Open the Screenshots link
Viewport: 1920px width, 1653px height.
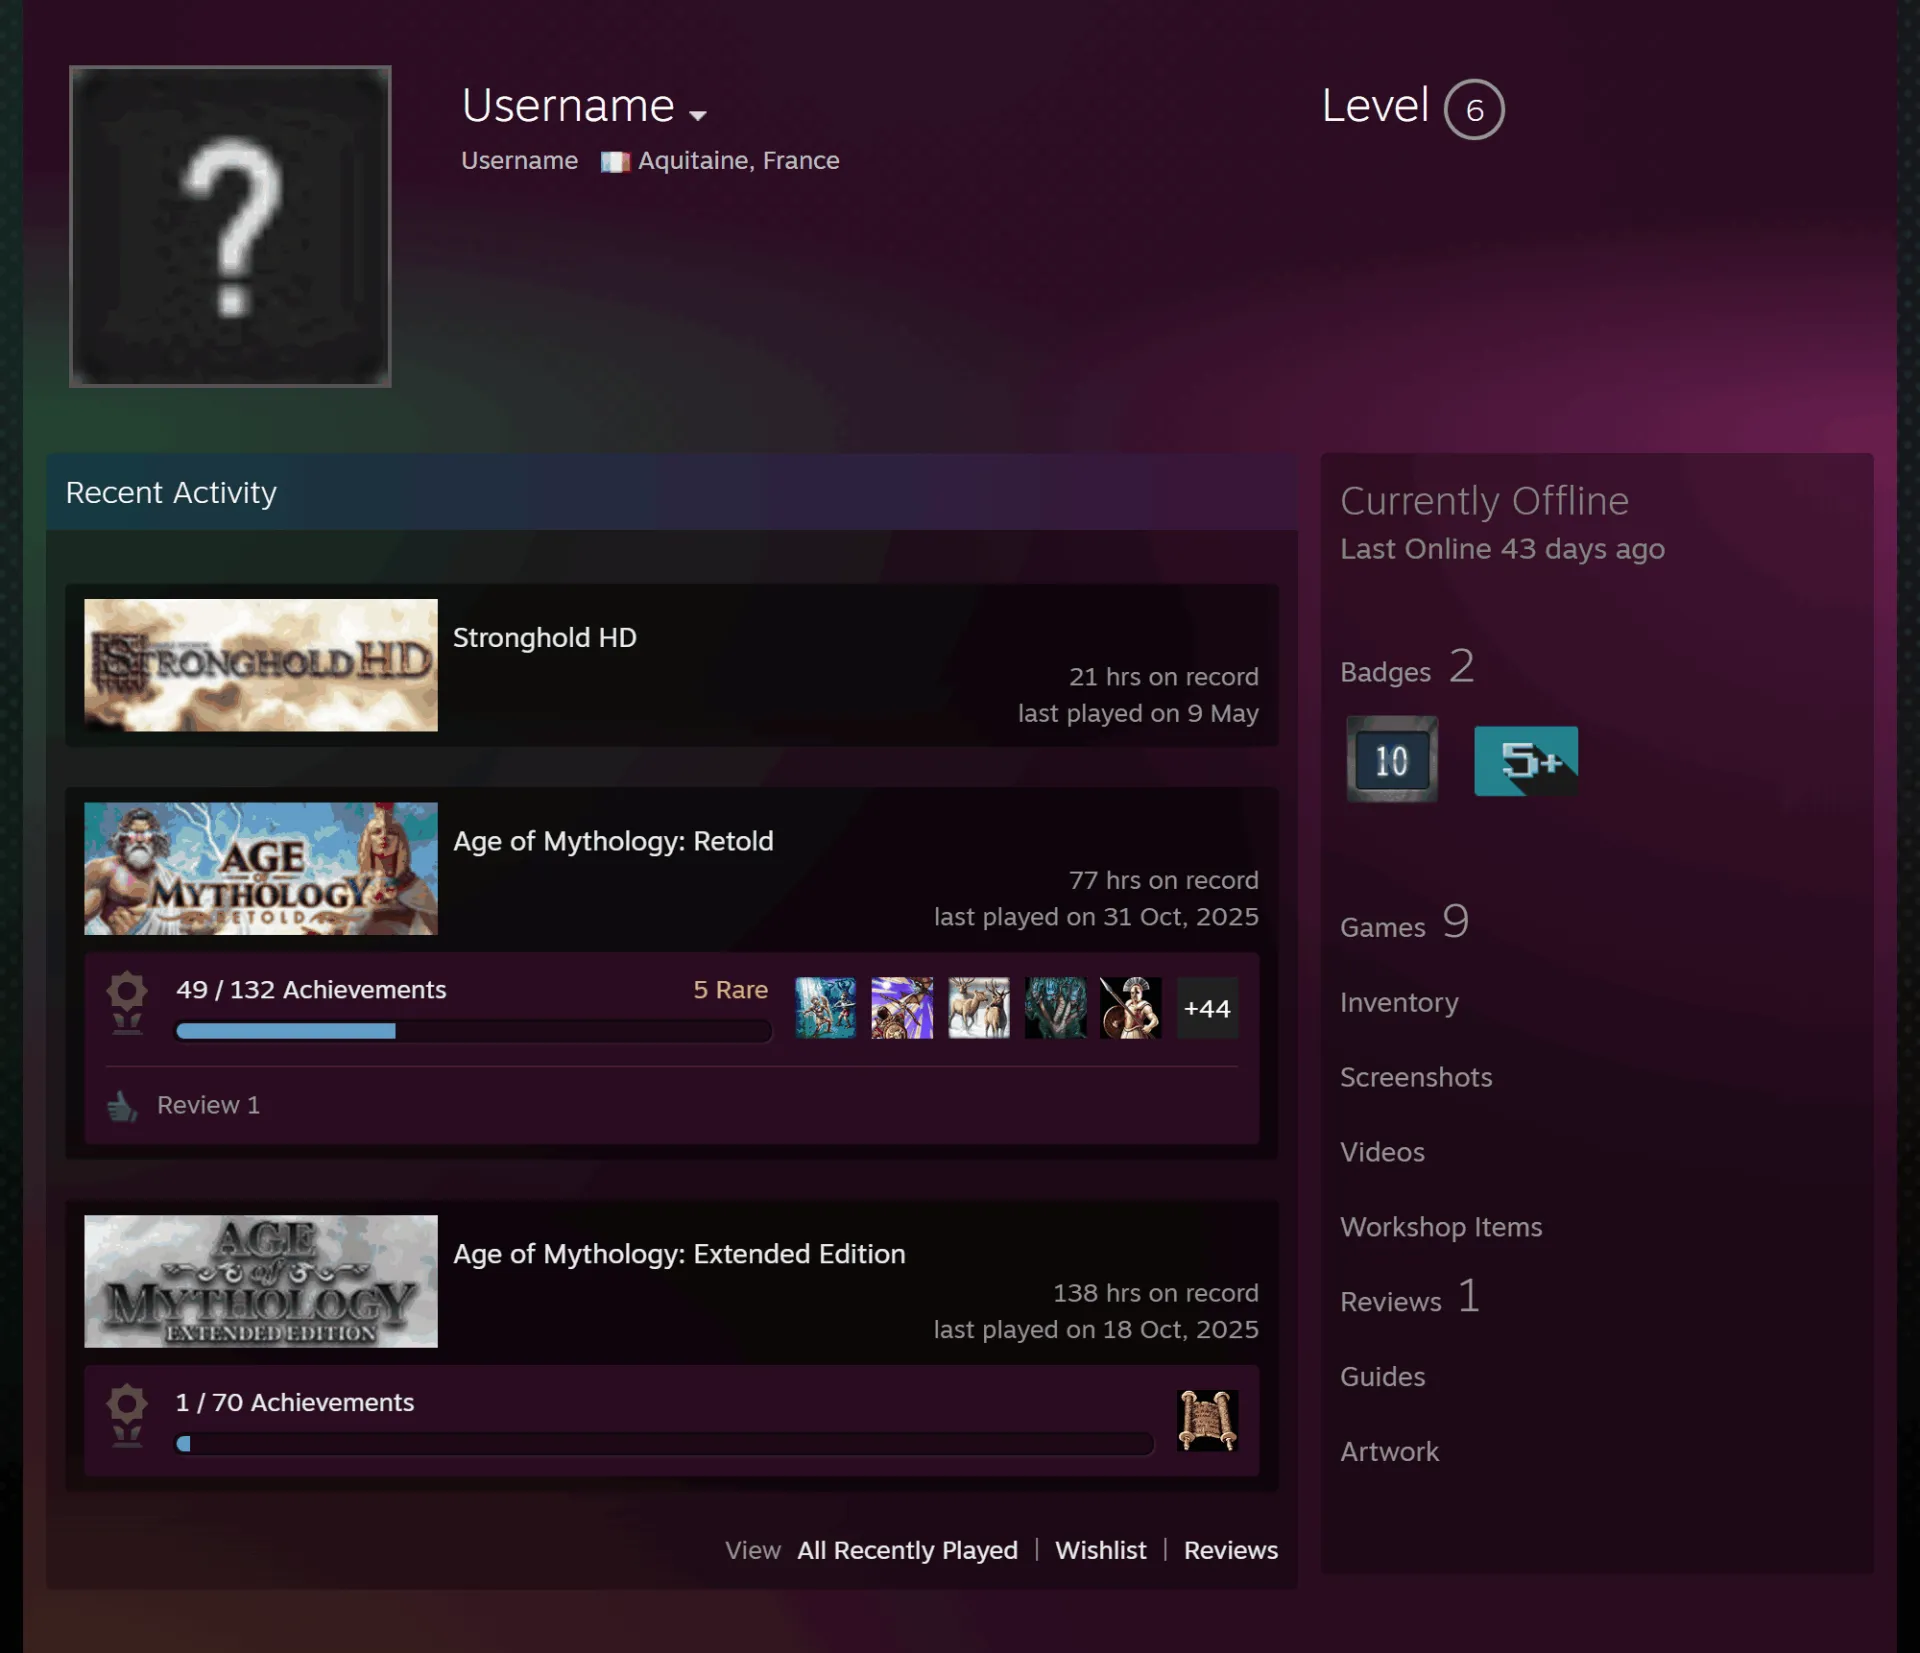point(1416,1077)
